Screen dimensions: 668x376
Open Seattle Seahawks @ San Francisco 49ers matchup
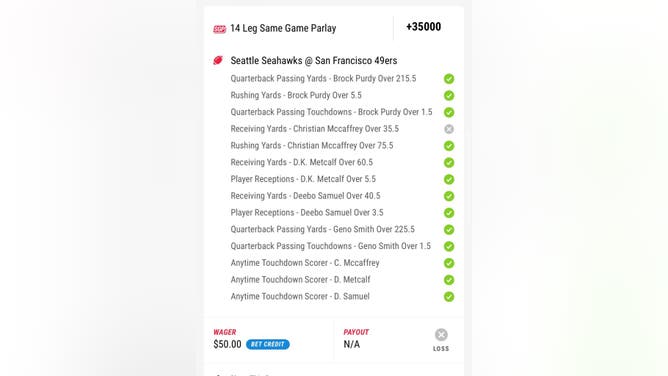tap(314, 60)
